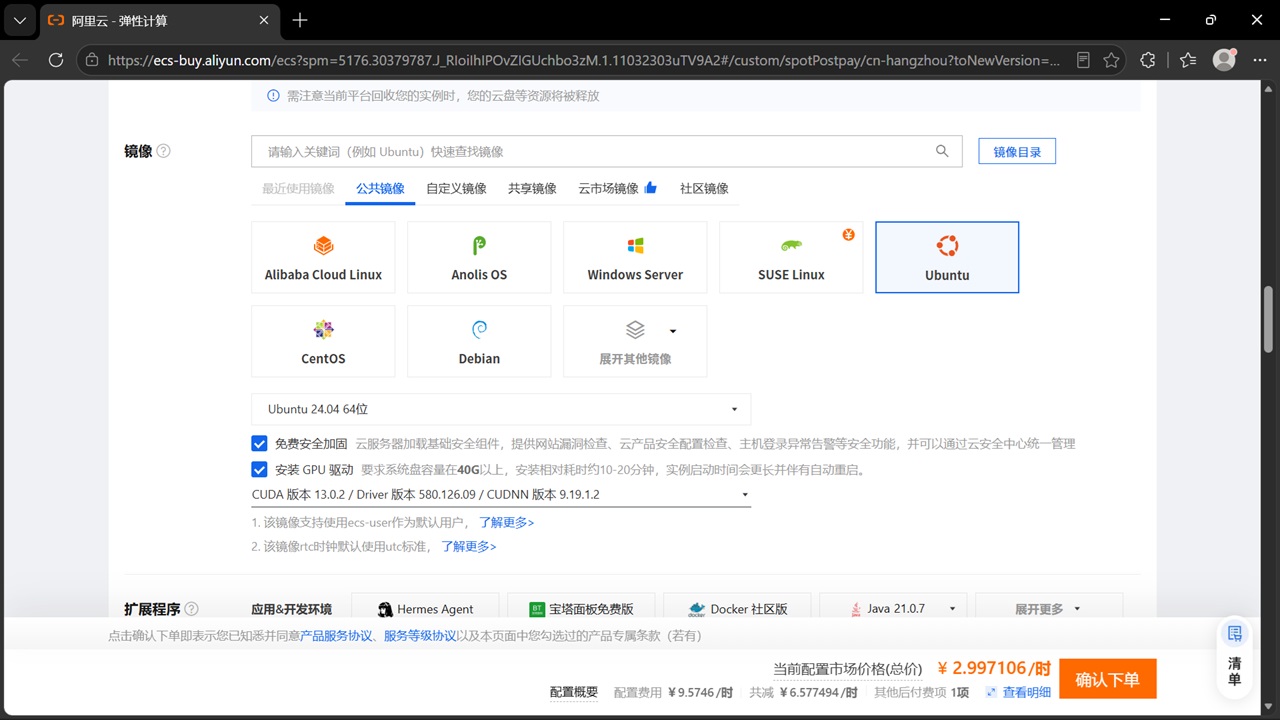Select the SUSE Linux image card
The image size is (1280, 720).
(x=791, y=257)
